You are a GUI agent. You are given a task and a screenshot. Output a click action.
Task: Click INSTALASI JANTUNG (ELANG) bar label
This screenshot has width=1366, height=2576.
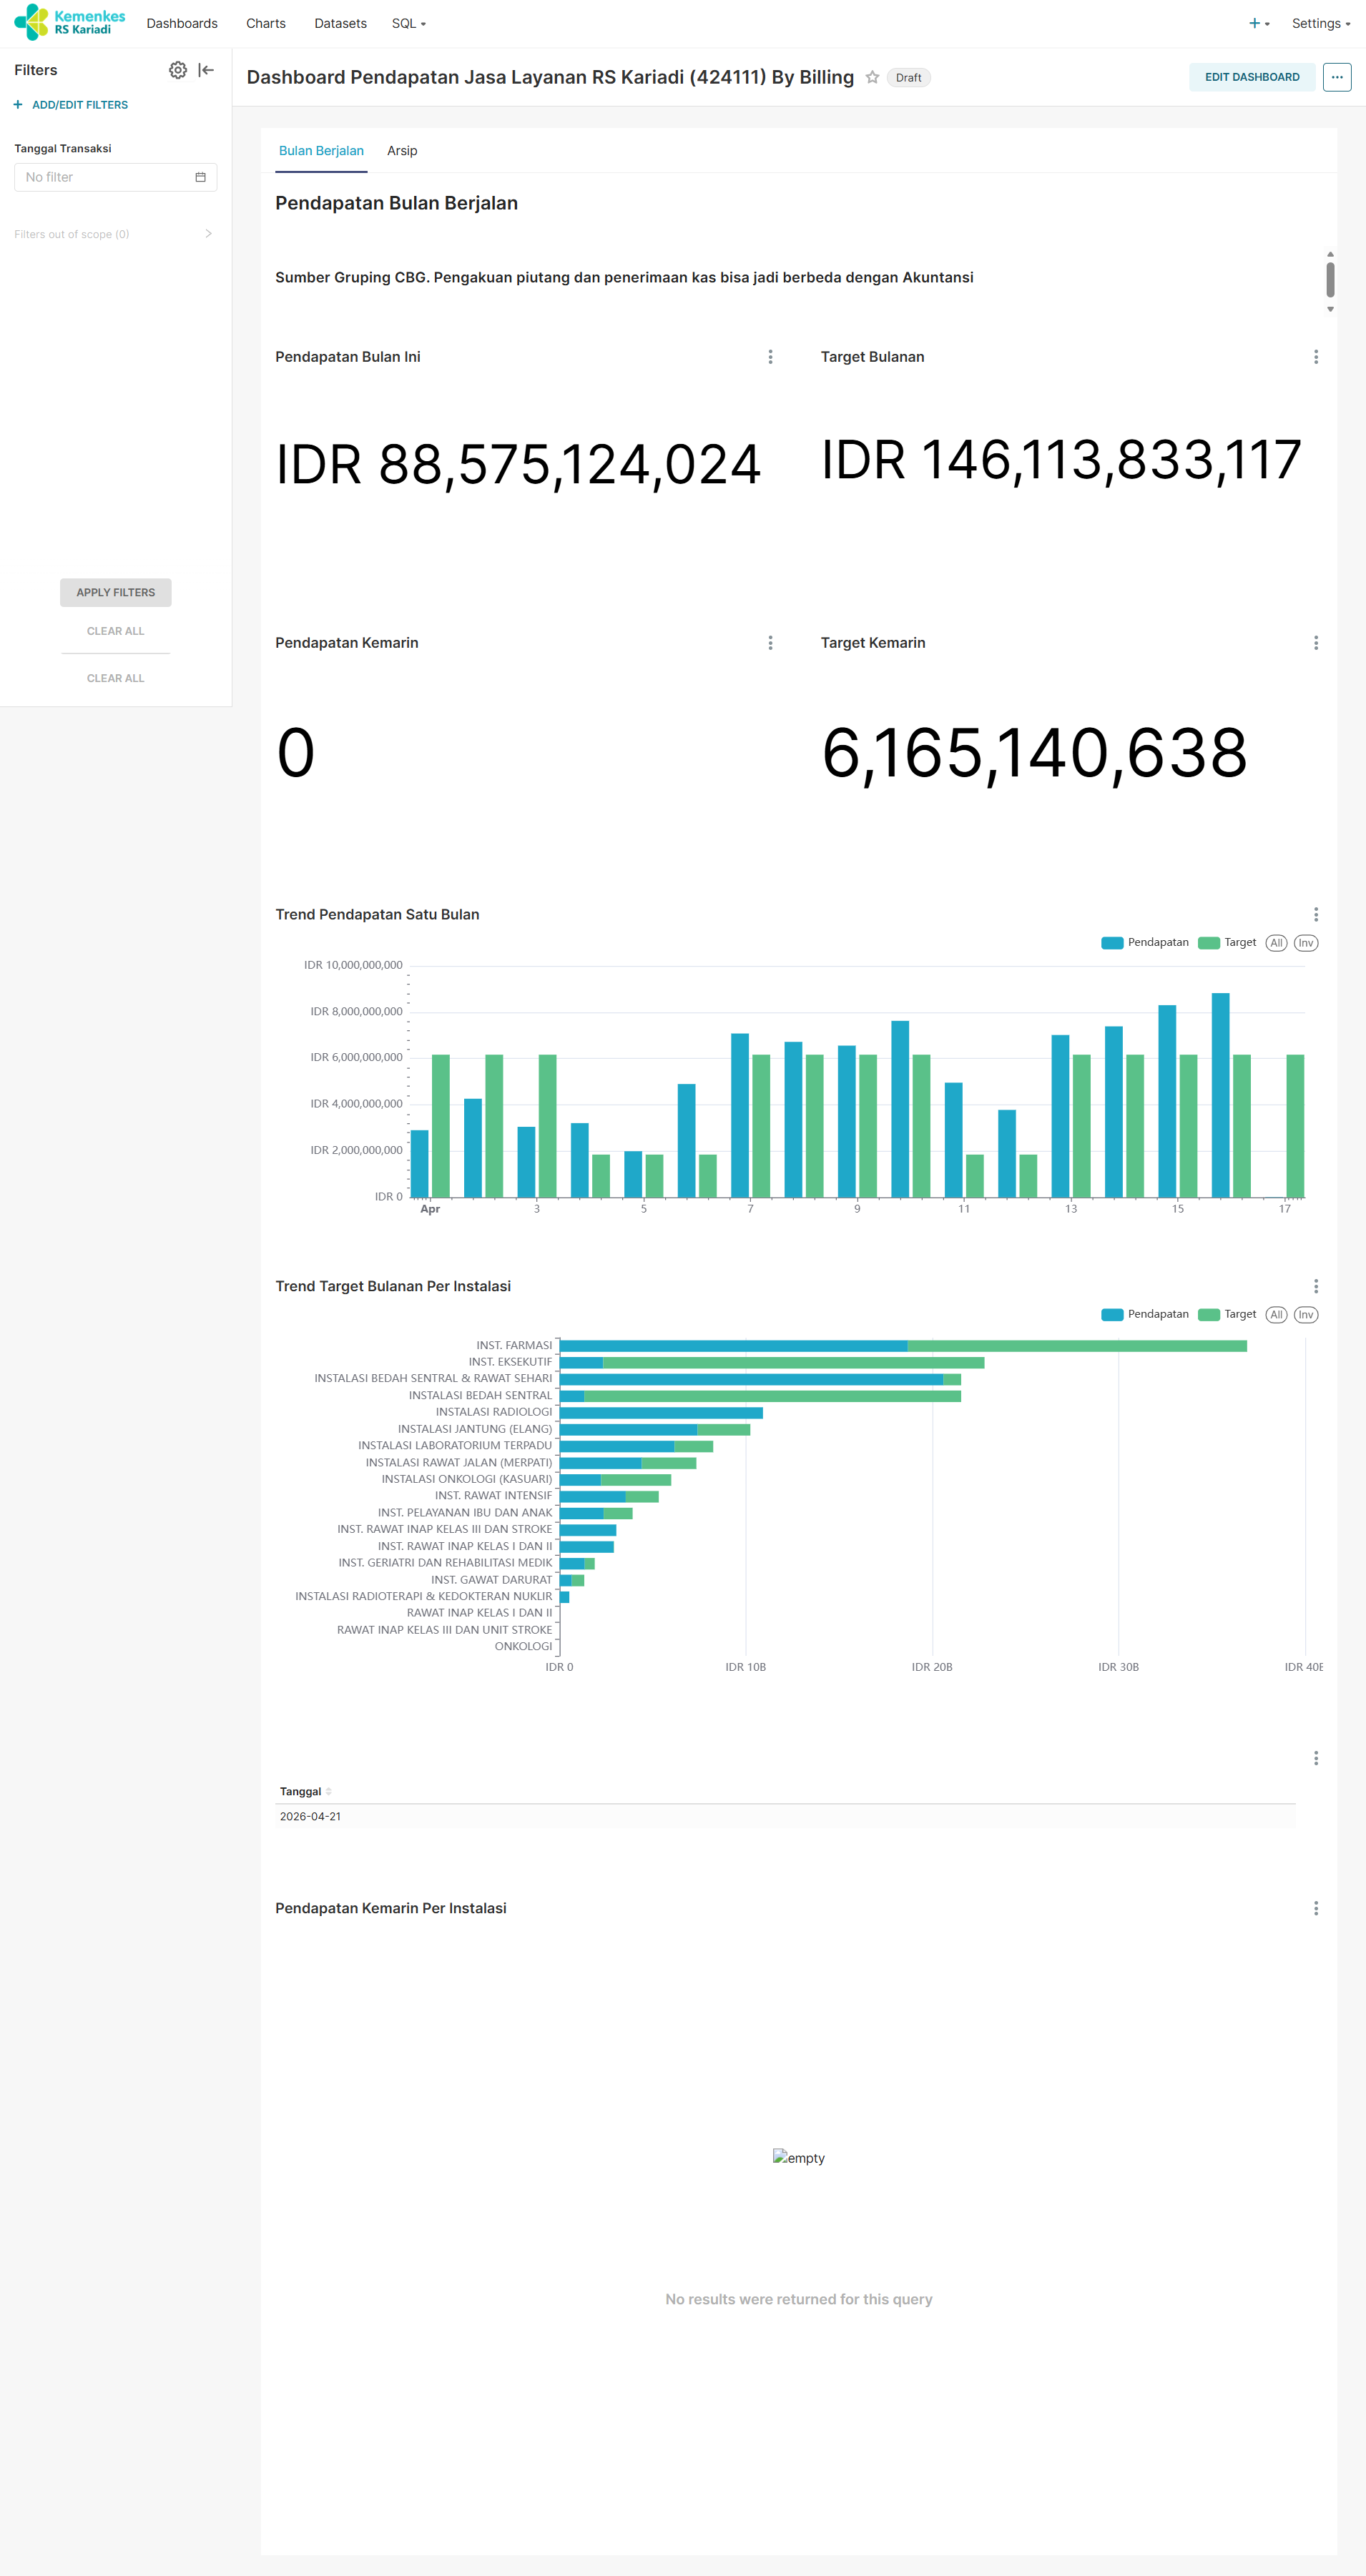[475, 1430]
